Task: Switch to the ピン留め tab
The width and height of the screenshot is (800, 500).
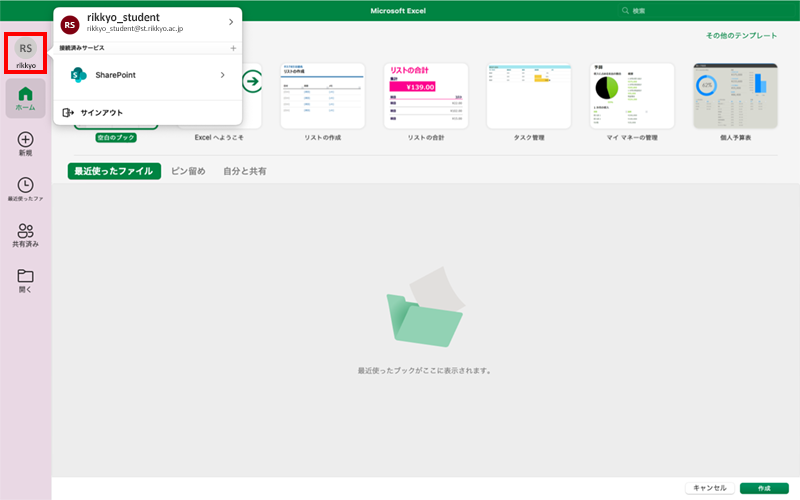Action: point(188,171)
